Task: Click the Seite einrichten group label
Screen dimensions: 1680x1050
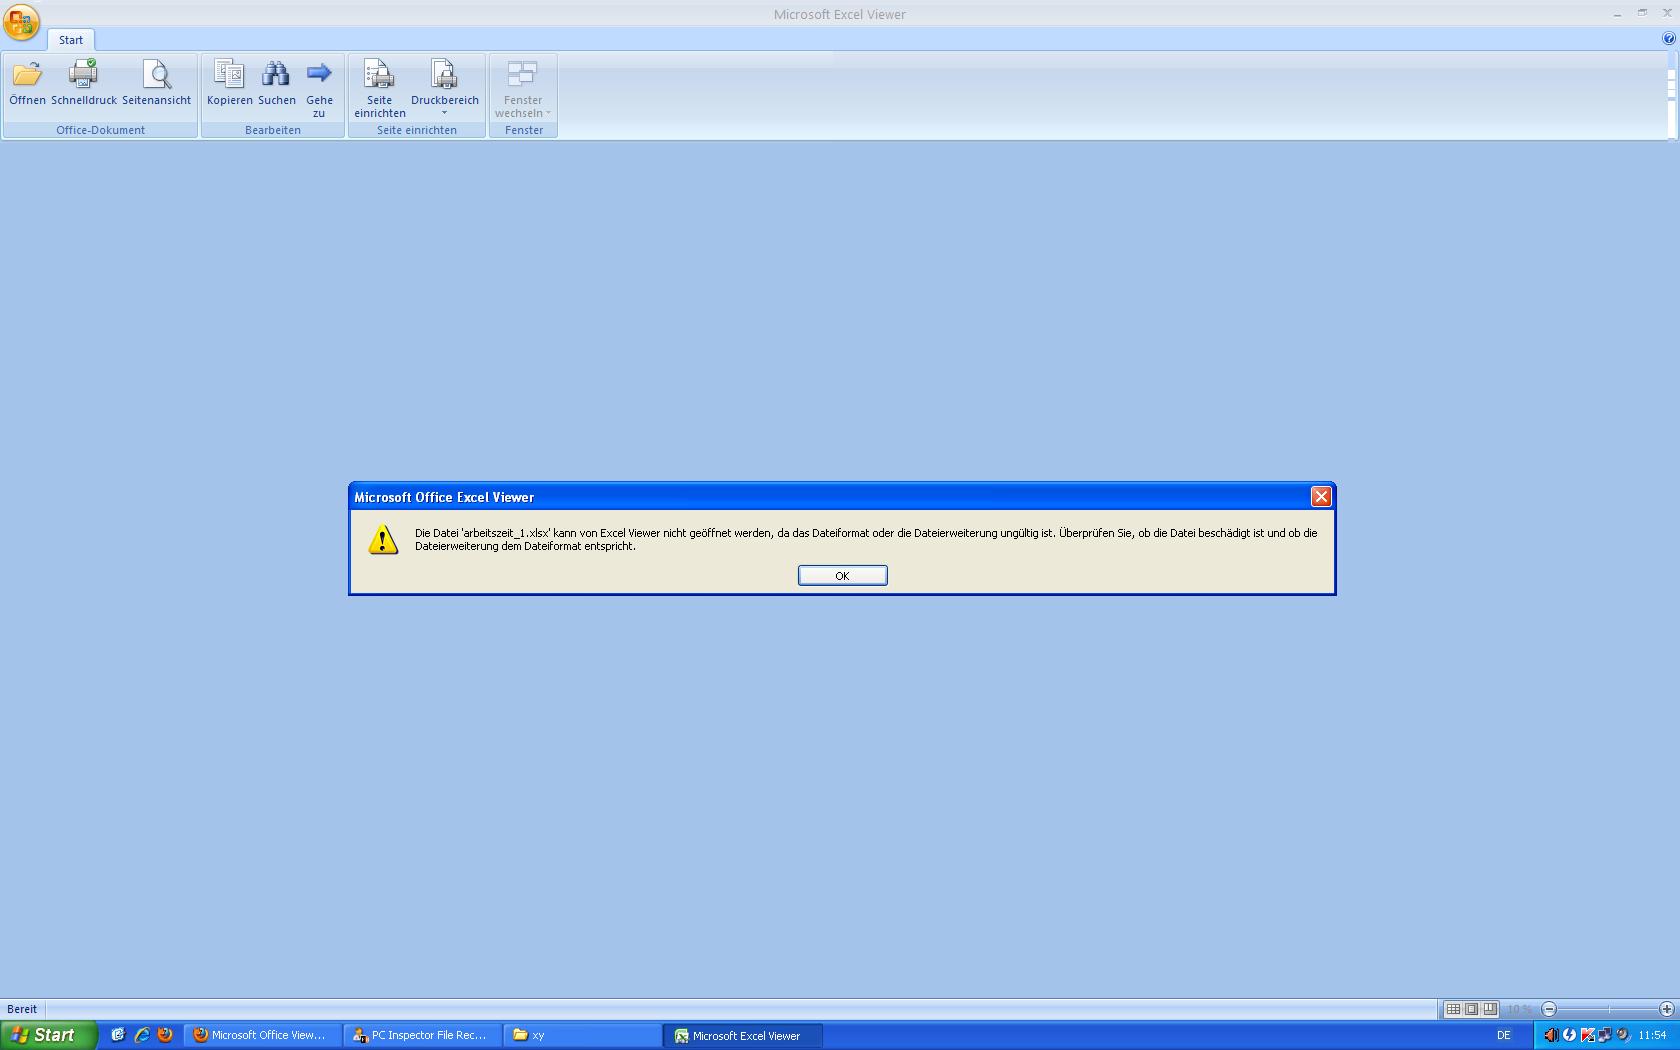Action: click(x=417, y=130)
